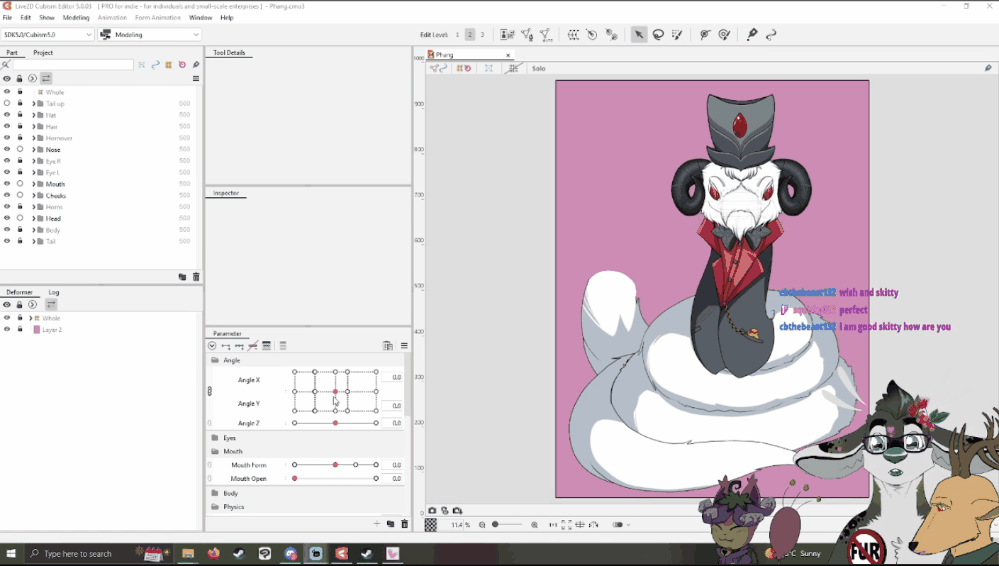Open the SDK5.0/Cubism5.0 target version dropdown
The image size is (999, 566).
click(47, 34)
